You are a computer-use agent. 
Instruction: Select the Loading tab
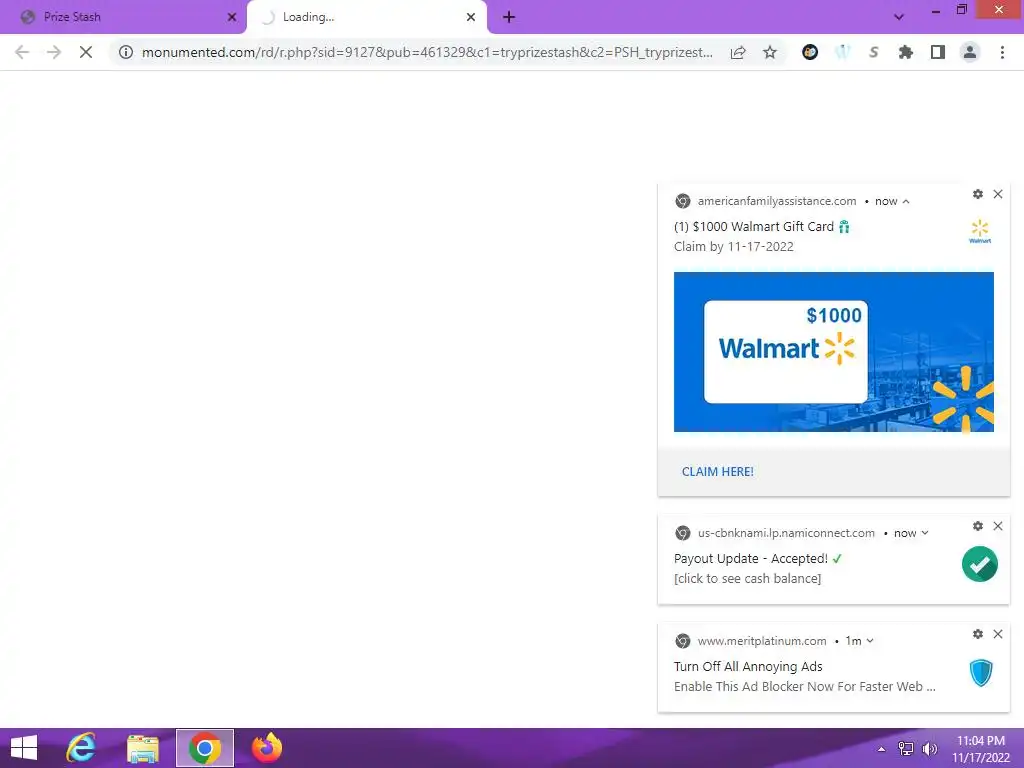[x=366, y=17]
